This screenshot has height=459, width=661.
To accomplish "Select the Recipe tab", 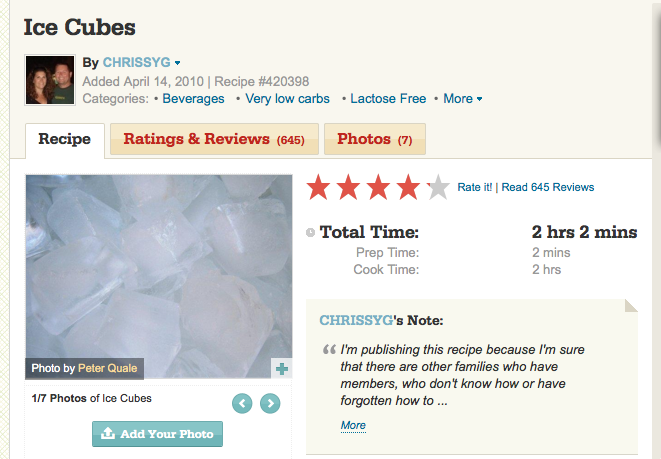I will (x=64, y=139).
